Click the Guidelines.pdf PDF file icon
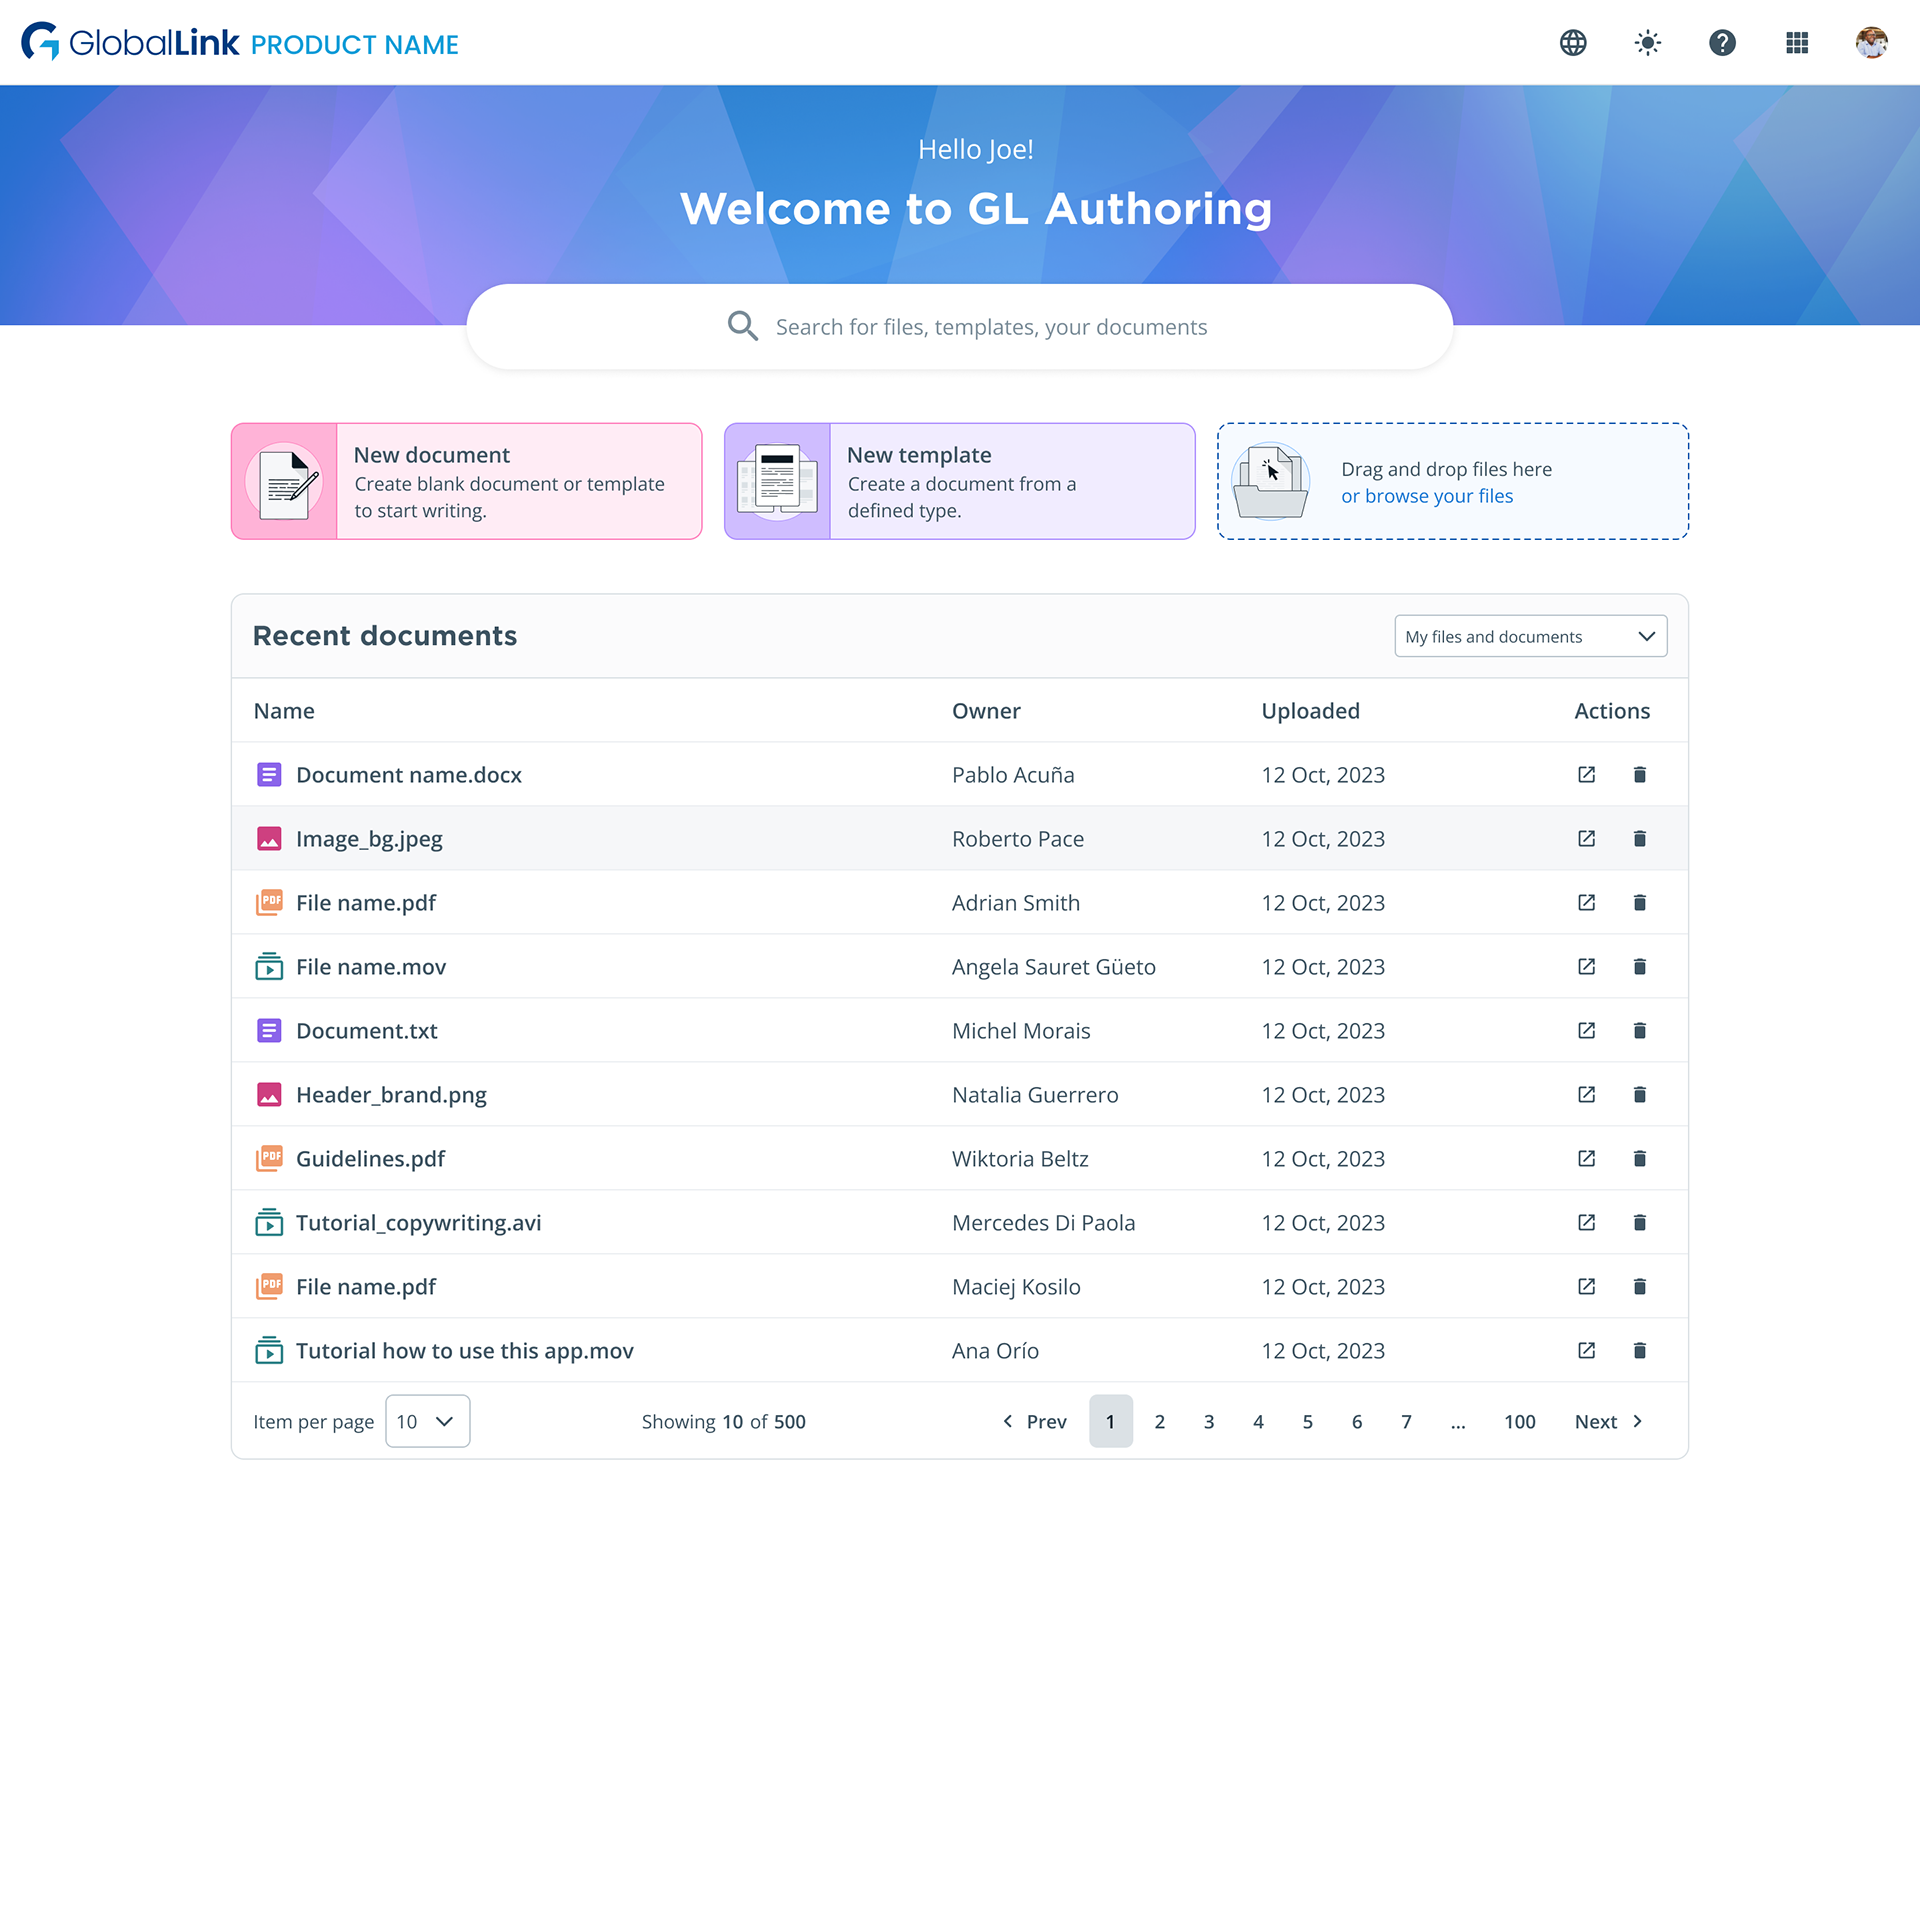1920x1925 pixels. click(269, 1158)
